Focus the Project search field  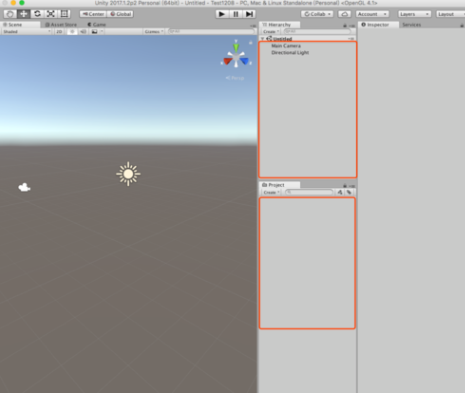click(x=309, y=192)
